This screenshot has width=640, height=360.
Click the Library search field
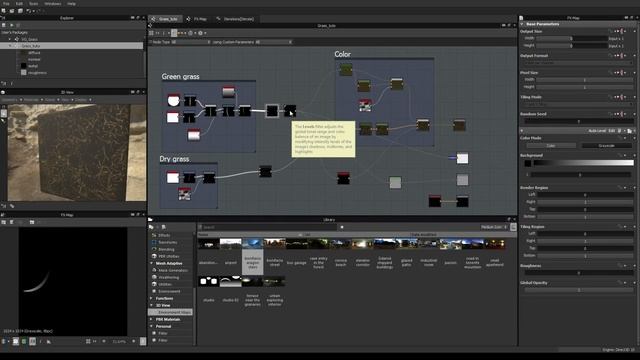268,227
